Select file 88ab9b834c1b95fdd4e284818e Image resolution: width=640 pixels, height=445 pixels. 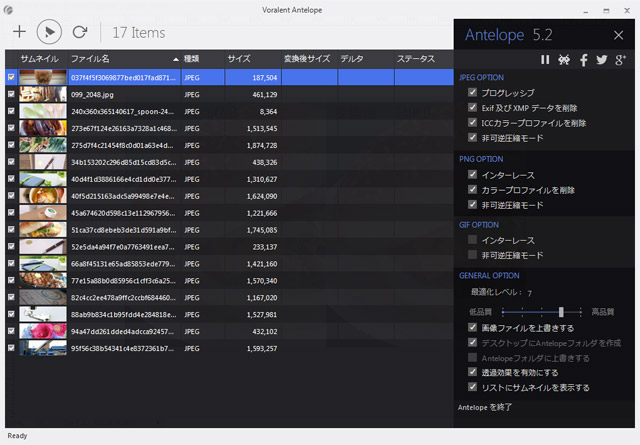[x=124, y=315]
